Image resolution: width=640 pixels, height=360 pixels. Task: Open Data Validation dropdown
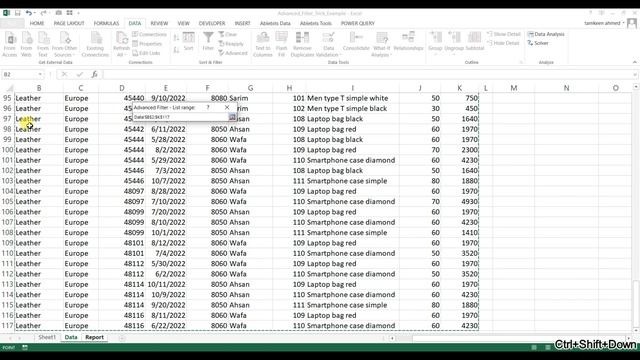point(329,44)
